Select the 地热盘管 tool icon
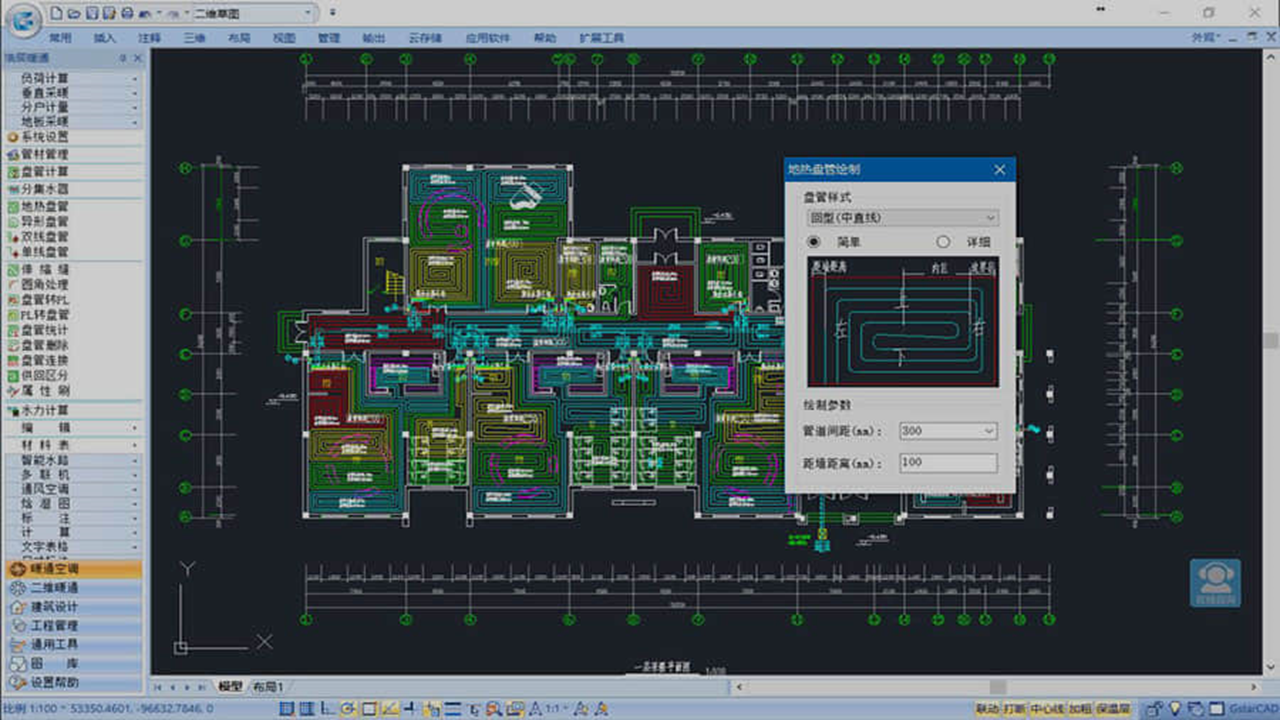The width and height of the screenshot is (1280, 720). tap(14, 207)
